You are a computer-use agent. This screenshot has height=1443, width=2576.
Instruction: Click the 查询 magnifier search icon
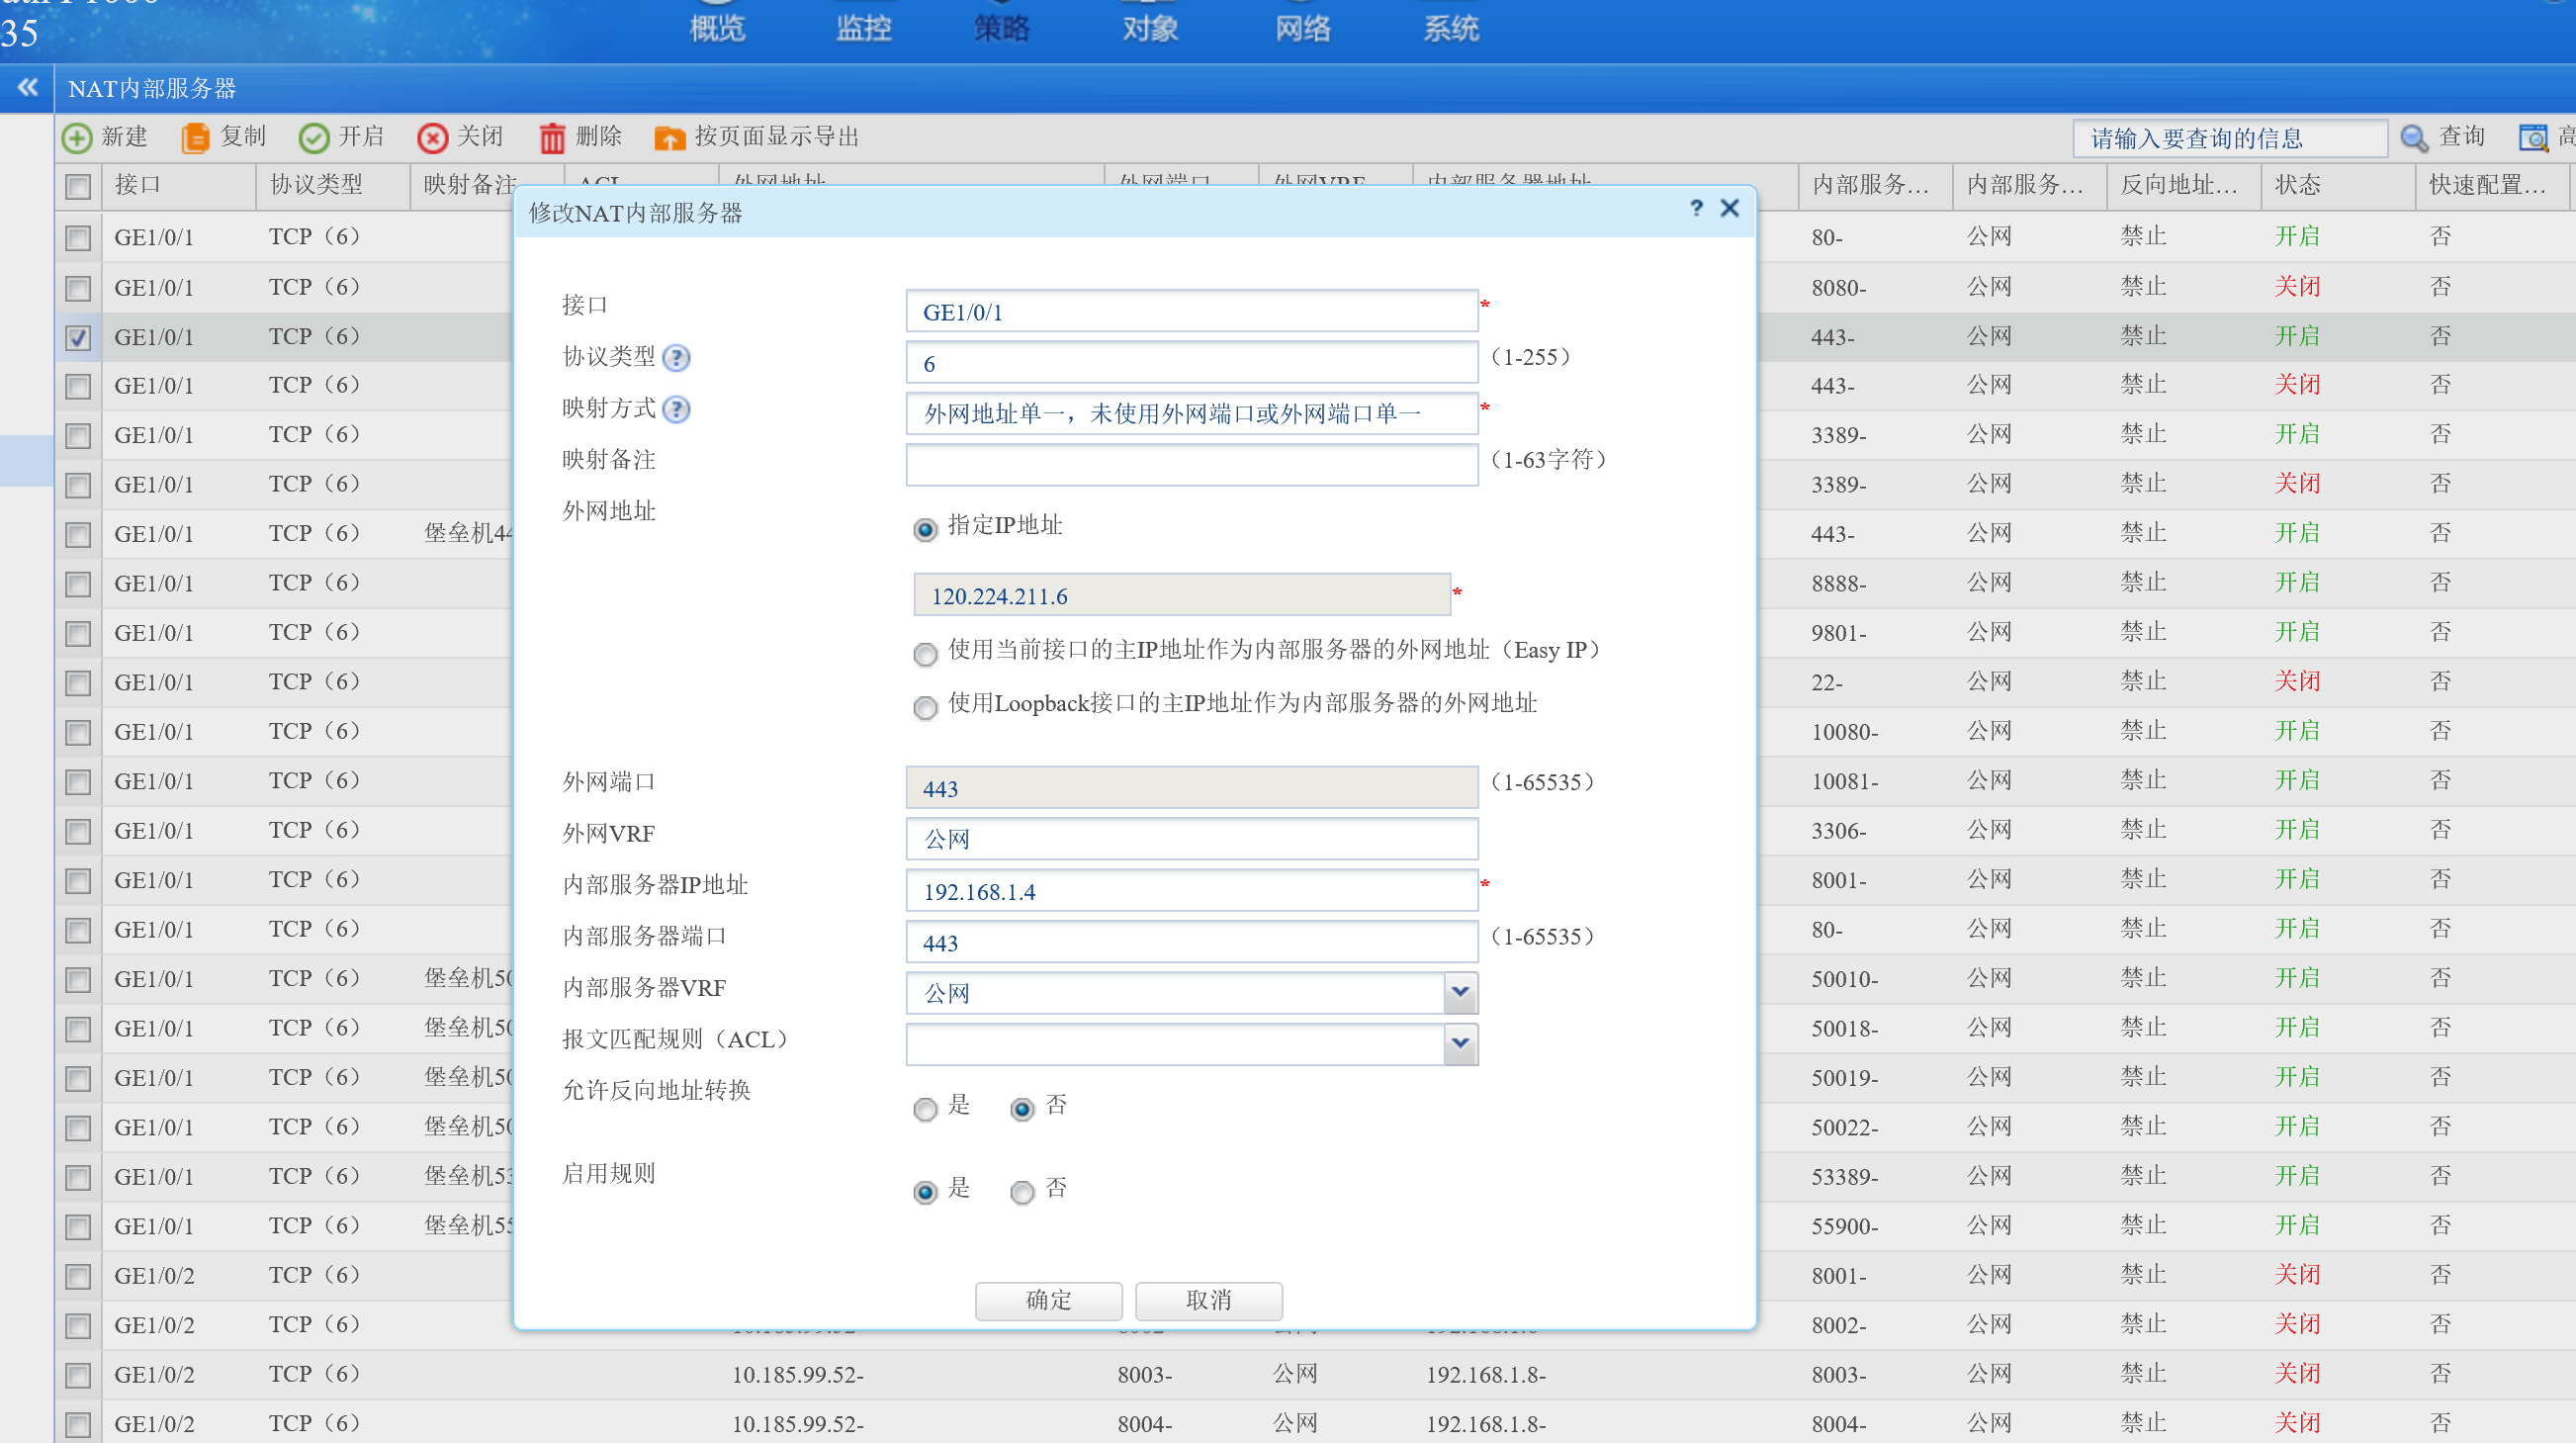click(2413, 137)
